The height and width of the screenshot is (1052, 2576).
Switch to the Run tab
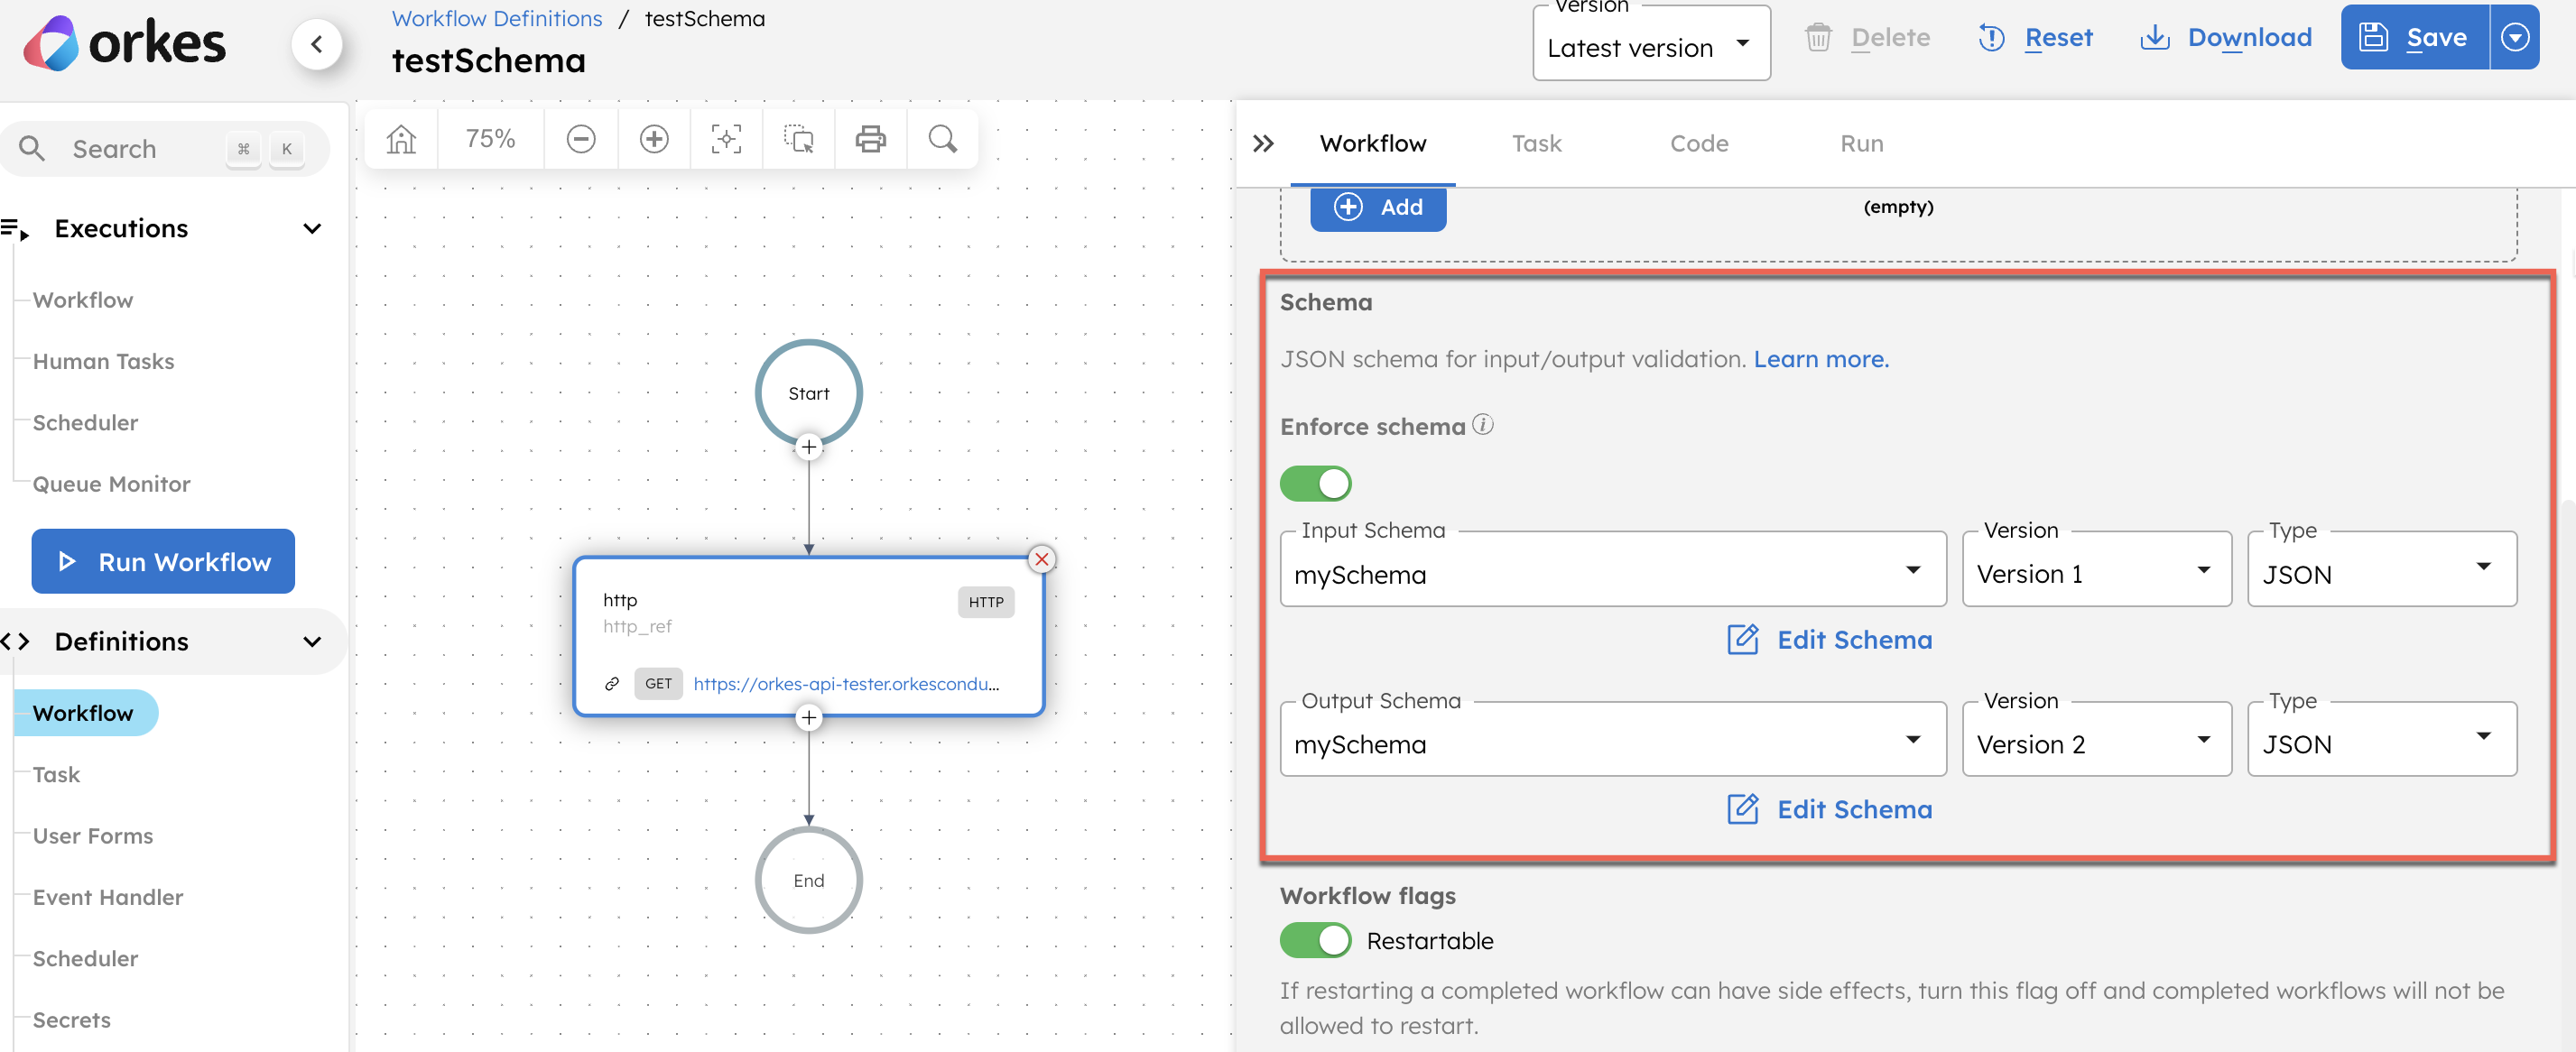(1861, 144)
